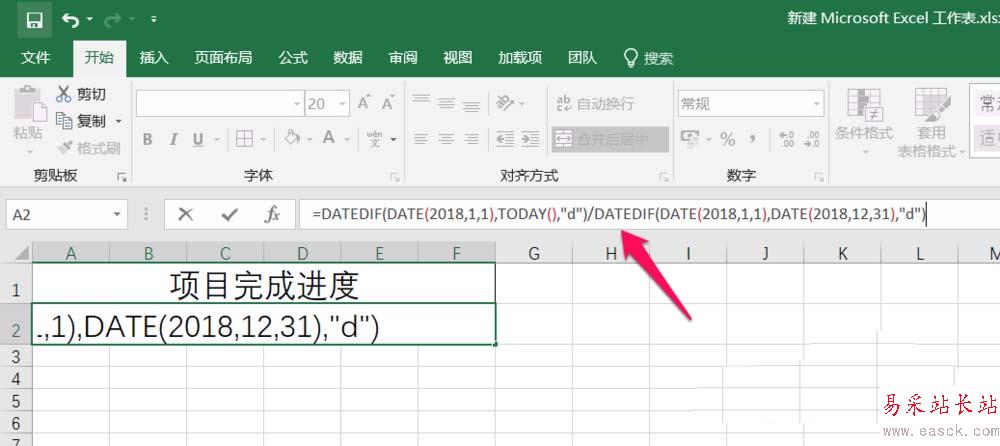Open the 公式 (Formulas) tab

(293, 58)
